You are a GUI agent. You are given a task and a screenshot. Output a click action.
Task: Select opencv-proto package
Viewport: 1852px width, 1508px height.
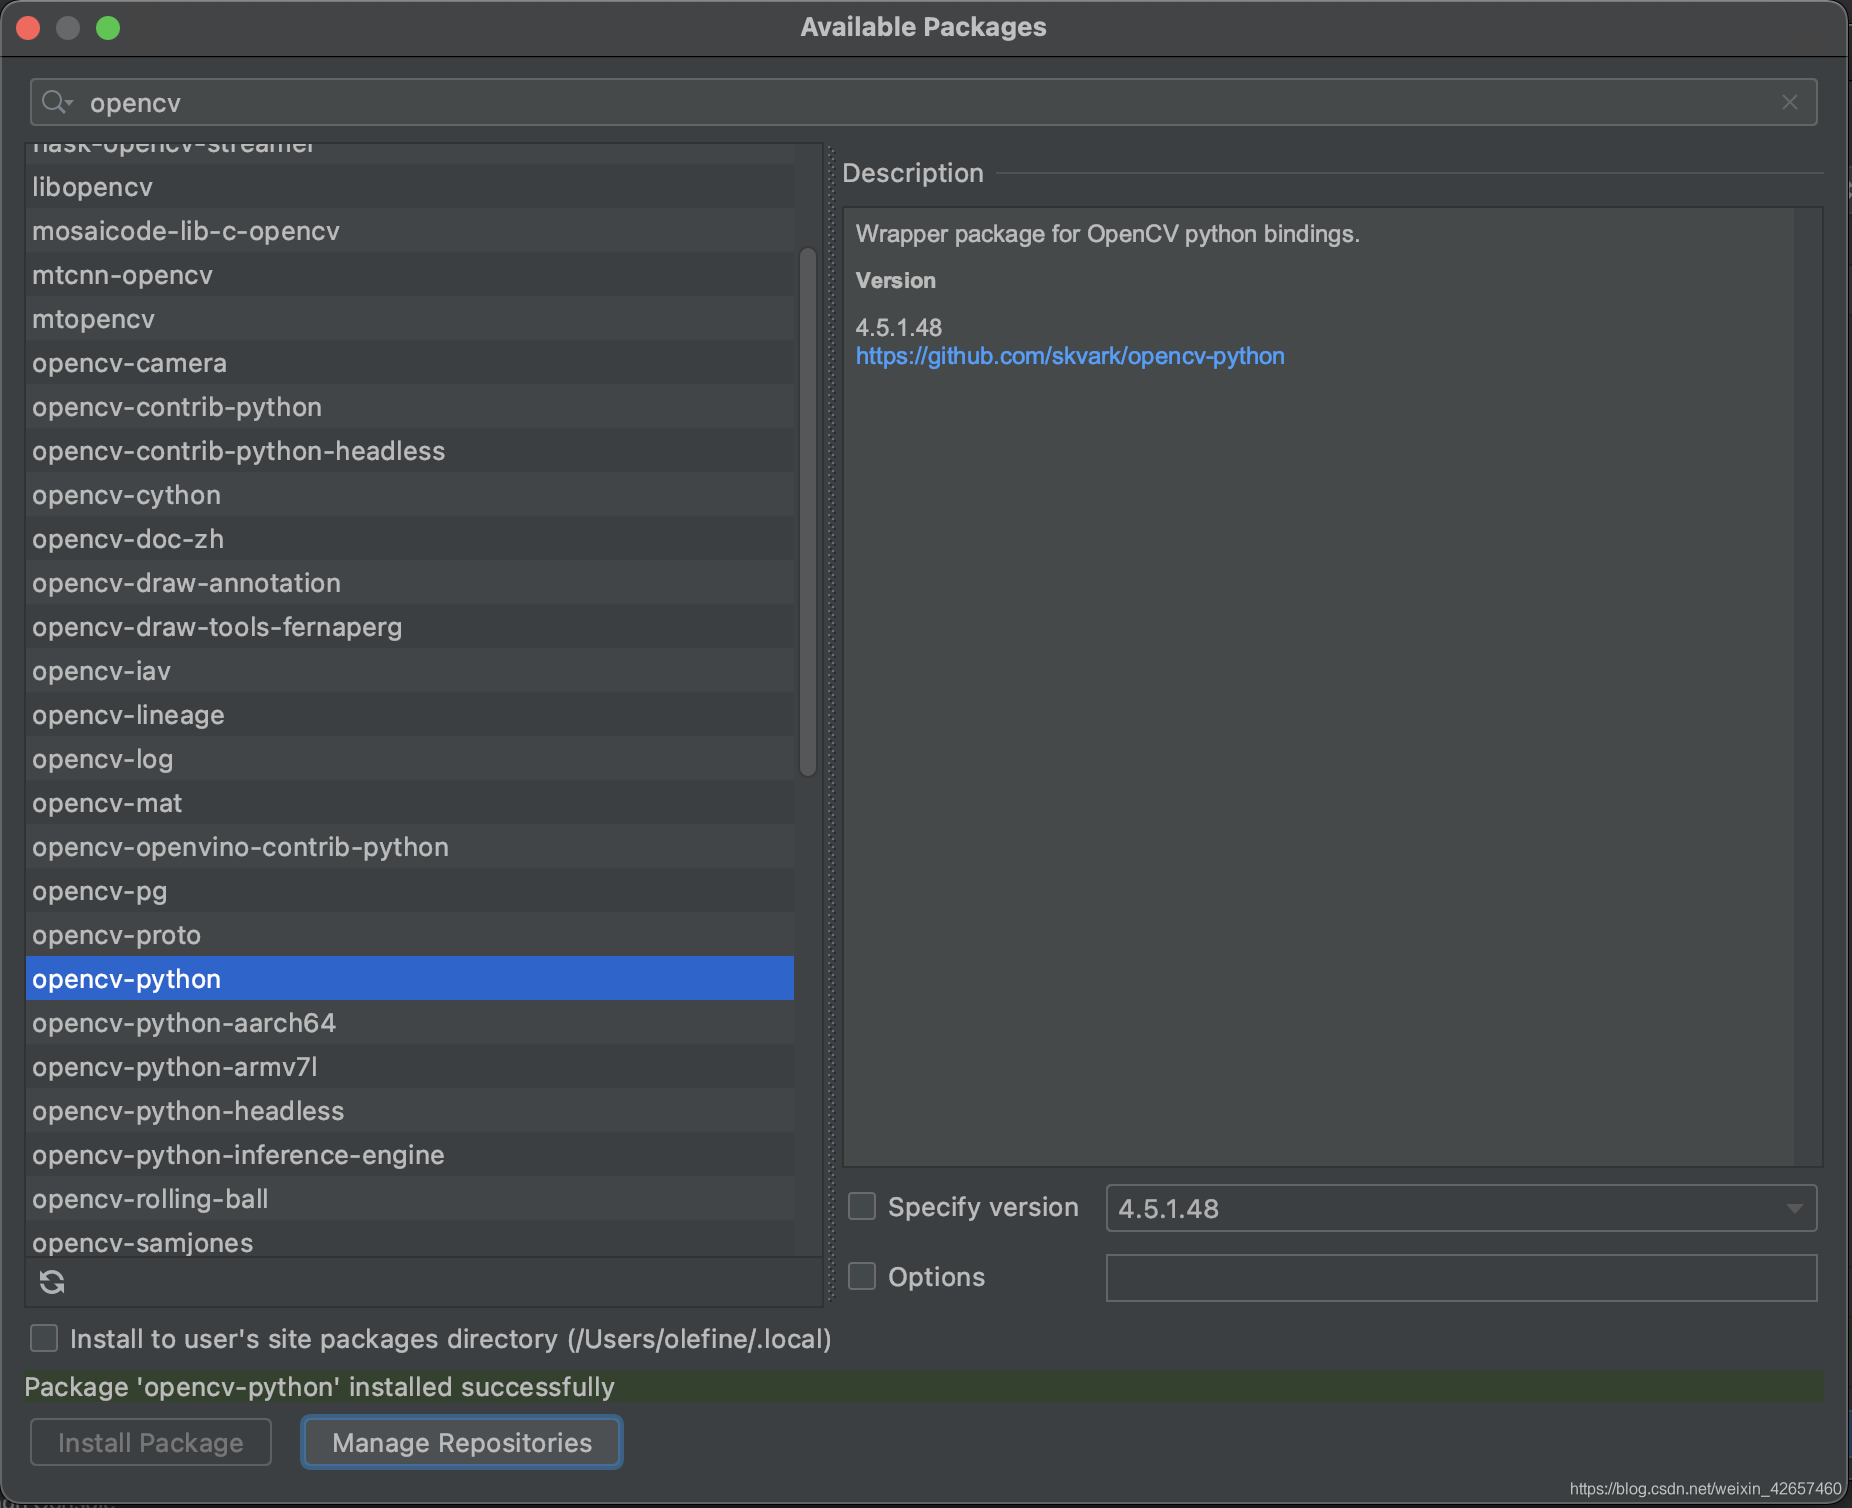[x=410, y=935]
